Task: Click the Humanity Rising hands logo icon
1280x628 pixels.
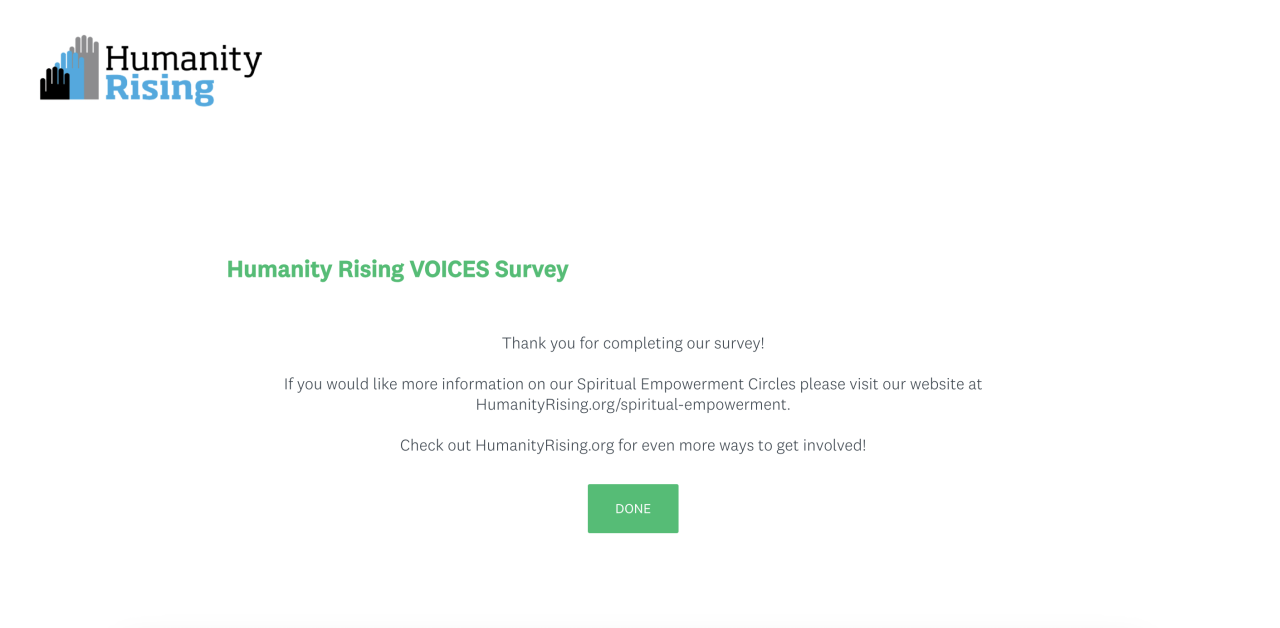Action: point(70,69)
